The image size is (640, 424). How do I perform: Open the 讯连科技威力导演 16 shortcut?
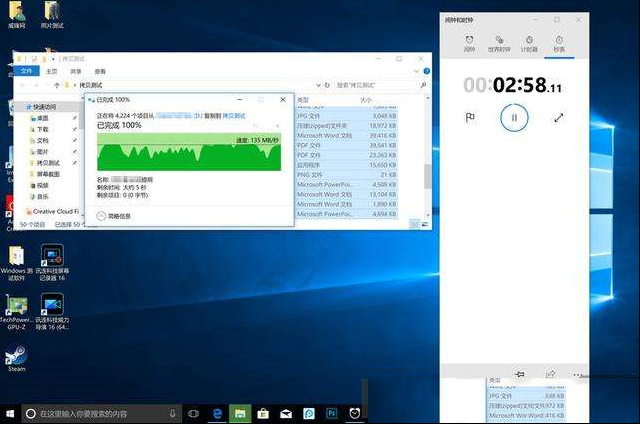pos(52,311)
